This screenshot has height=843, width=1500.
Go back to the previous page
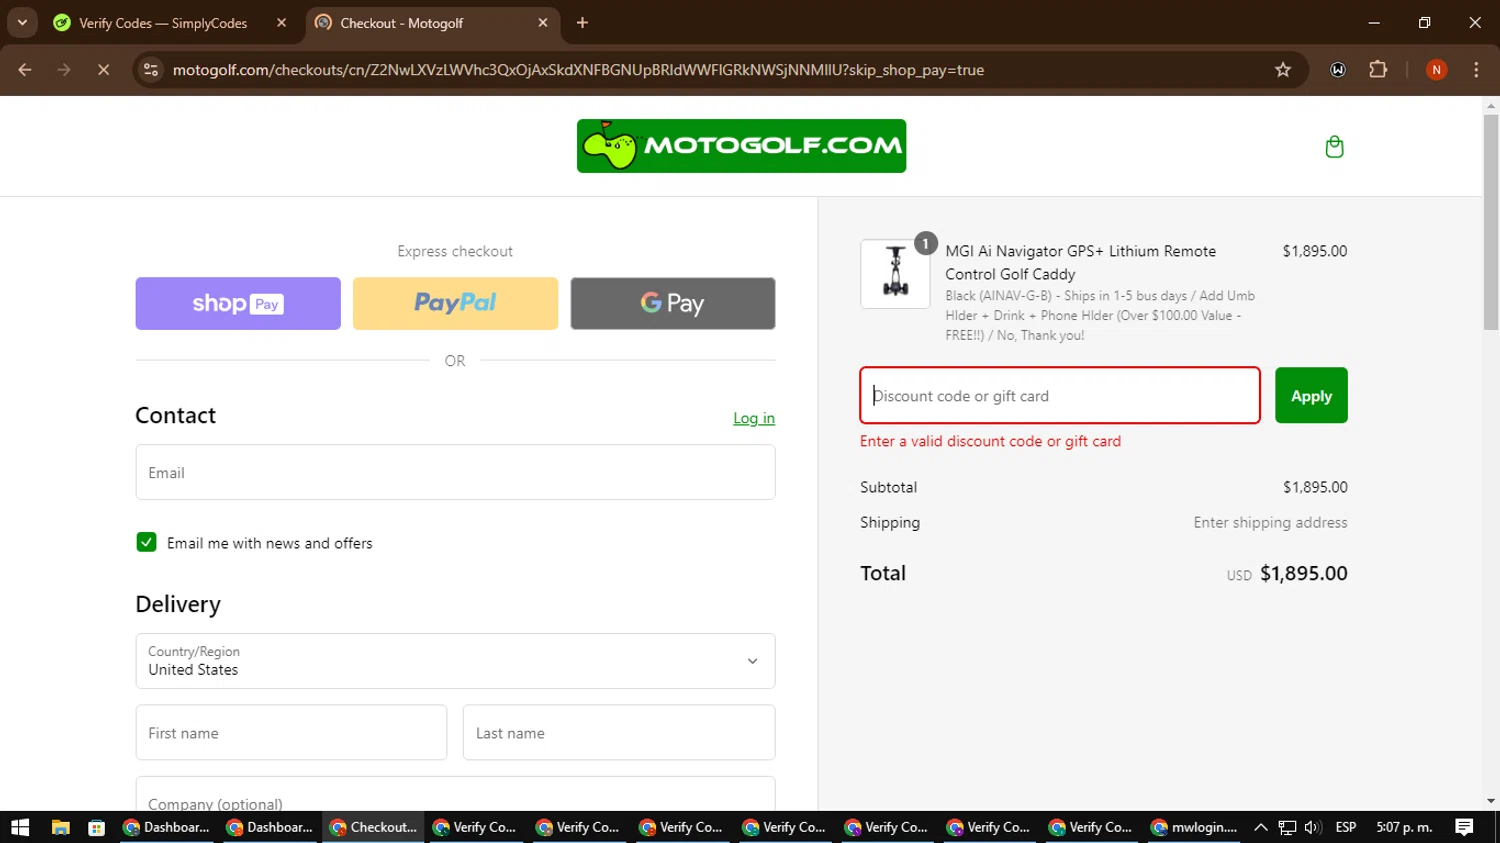point(25,70)
